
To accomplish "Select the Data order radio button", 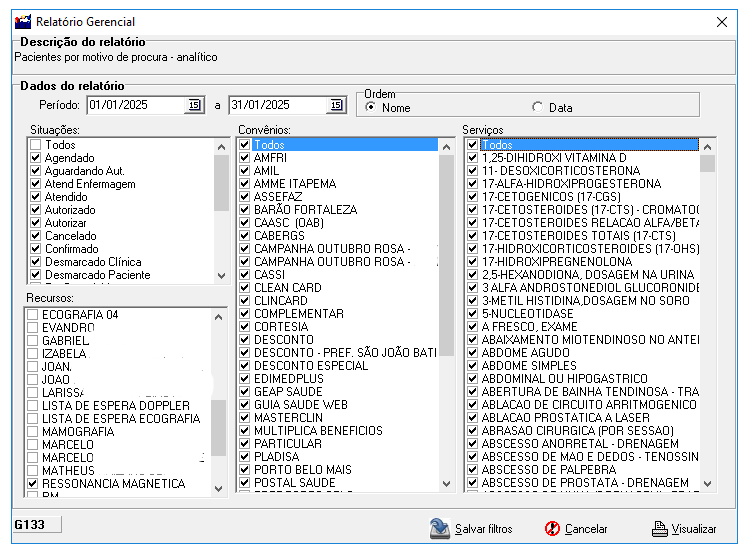I will [x=538, y=108].
